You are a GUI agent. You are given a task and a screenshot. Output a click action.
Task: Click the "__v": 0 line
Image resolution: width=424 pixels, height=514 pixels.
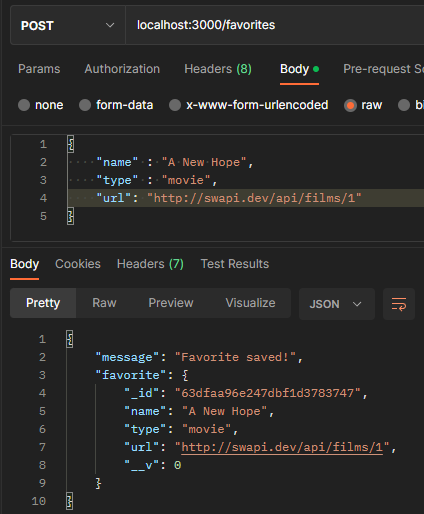(x=153, y=465)
